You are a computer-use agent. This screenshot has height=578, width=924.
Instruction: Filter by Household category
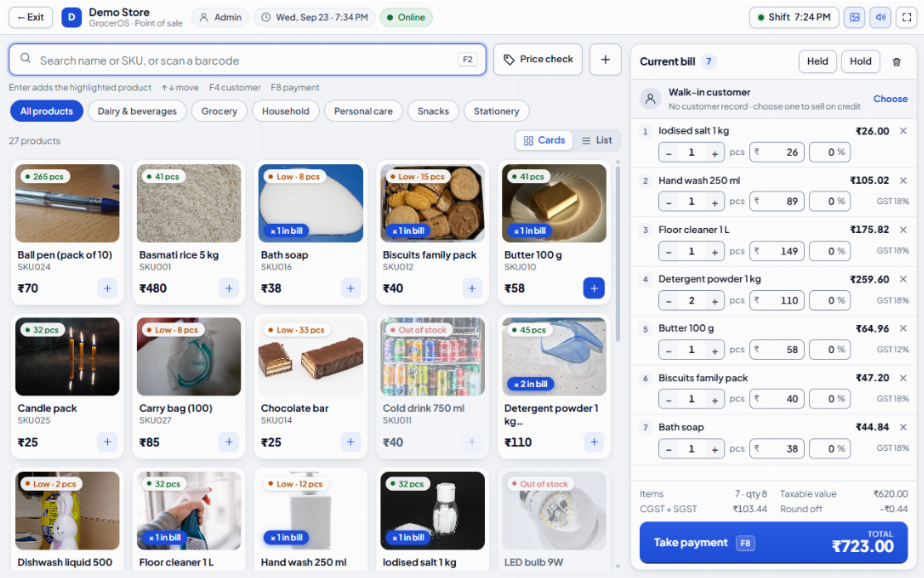click(286, 111)
